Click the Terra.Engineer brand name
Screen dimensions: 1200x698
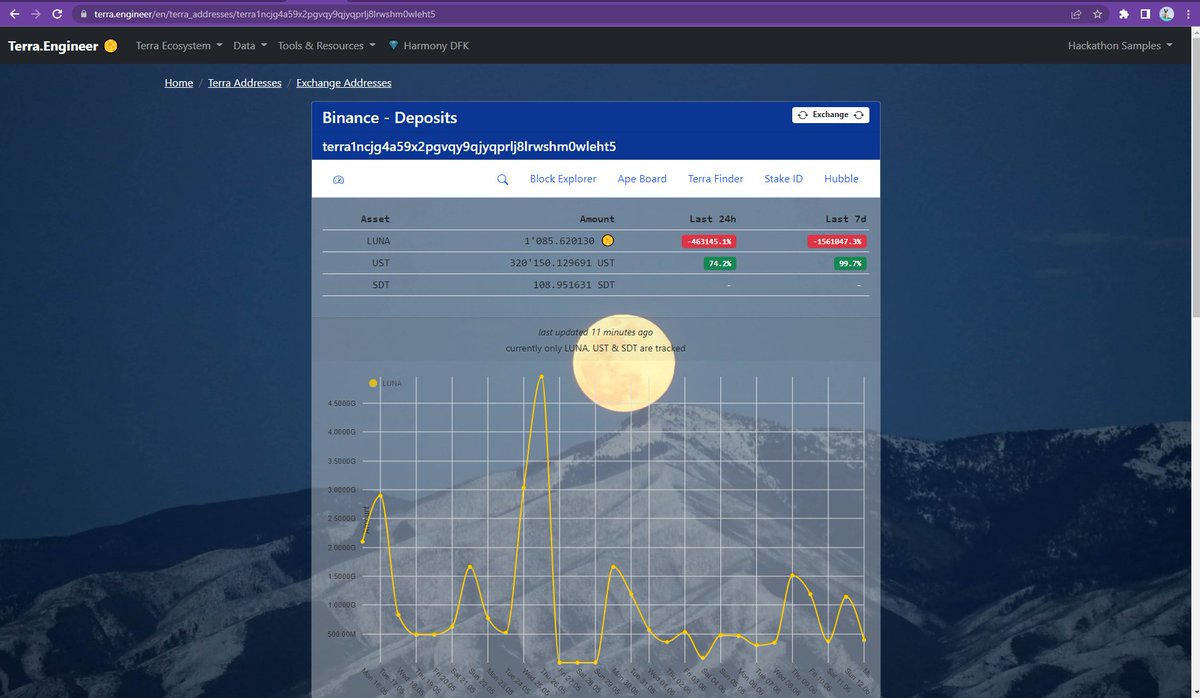coord(53,46)
